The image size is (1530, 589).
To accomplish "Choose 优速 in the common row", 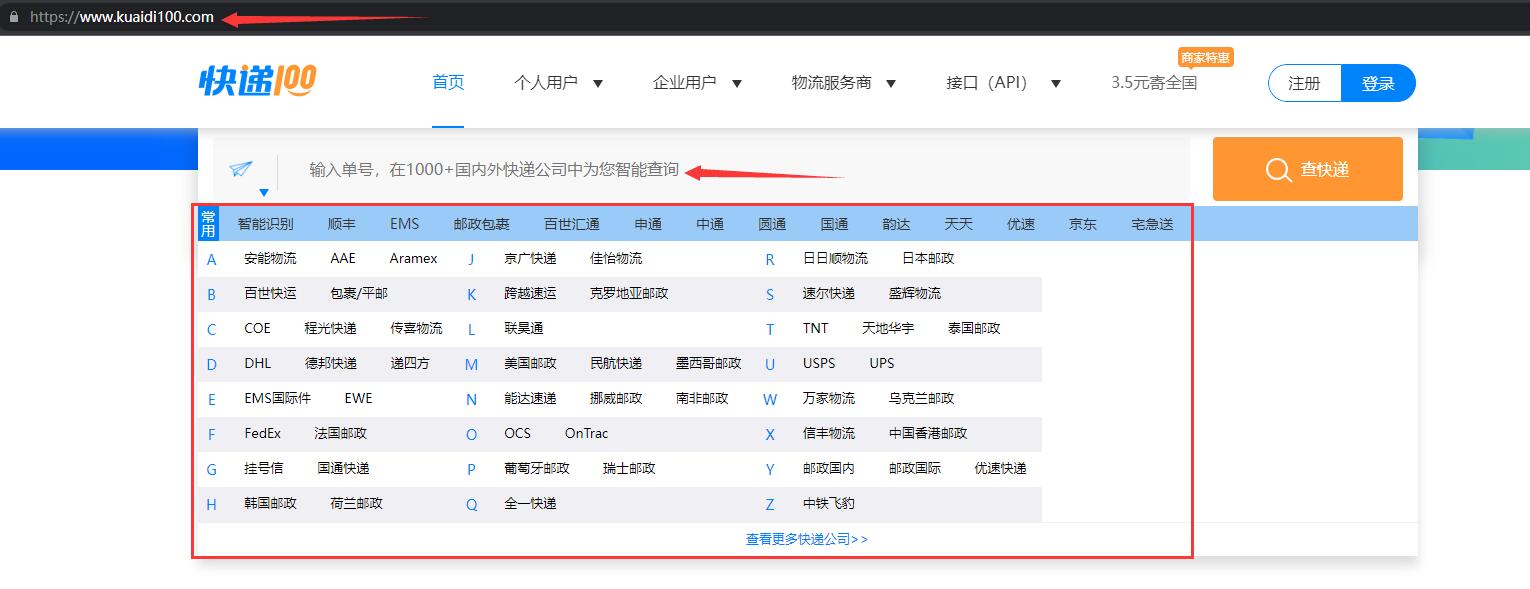I will 1021,224.
